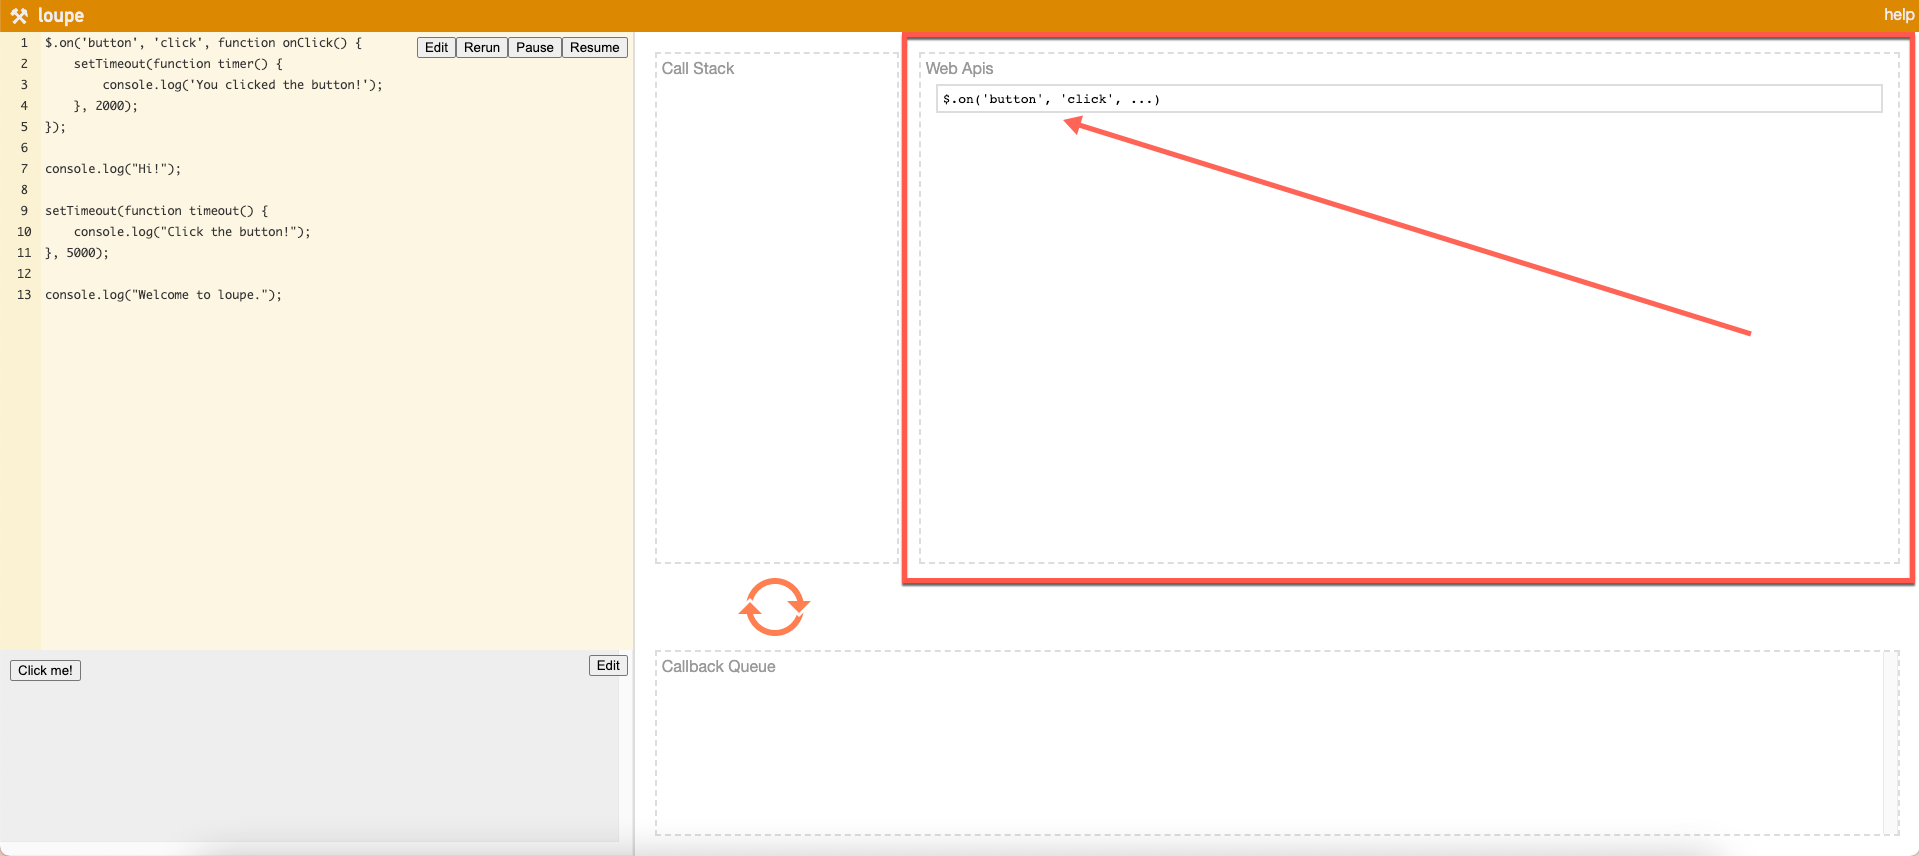
Task: Click code line setTimeout(function timer() {
Action: [178, 64]
